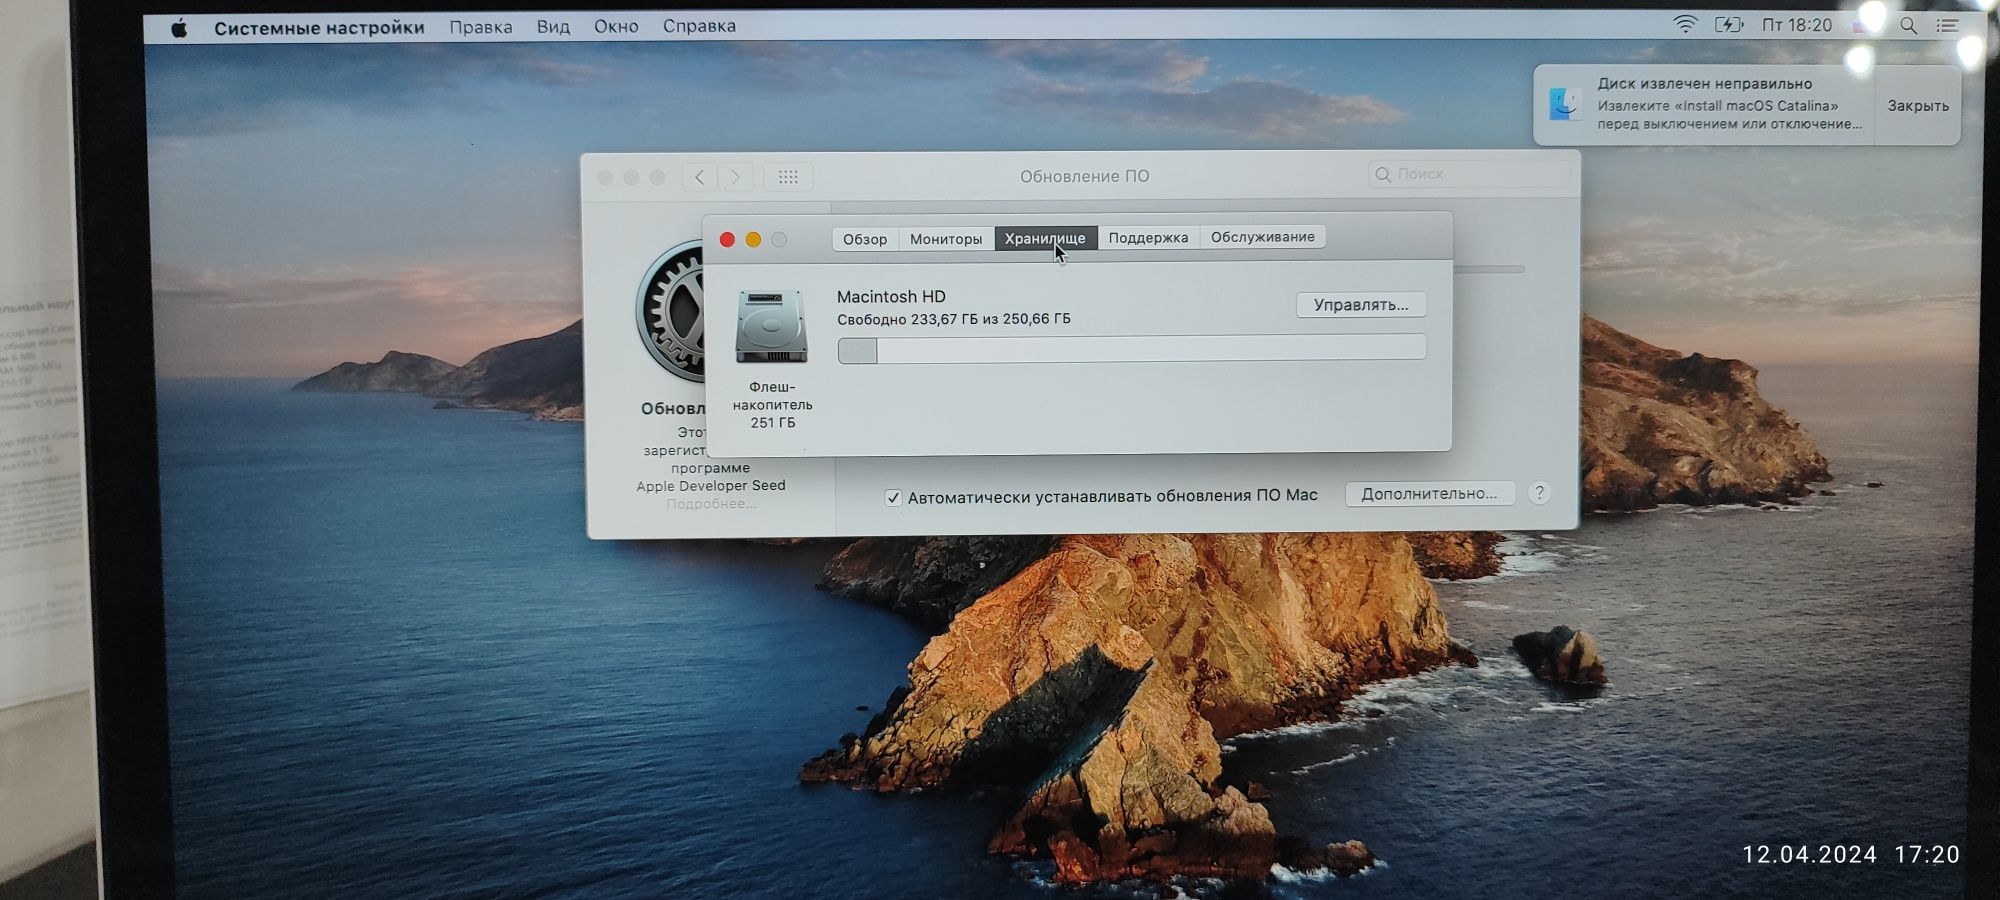This screenshot has width=2000, height=900.
Task: Close the disk ejected notification
Action: (x=1918, y=105)
